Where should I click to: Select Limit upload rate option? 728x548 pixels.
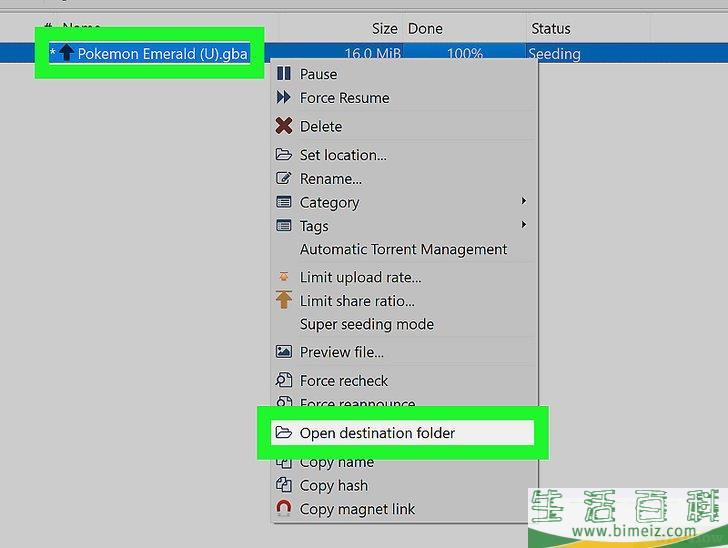(x=360, y=277)
